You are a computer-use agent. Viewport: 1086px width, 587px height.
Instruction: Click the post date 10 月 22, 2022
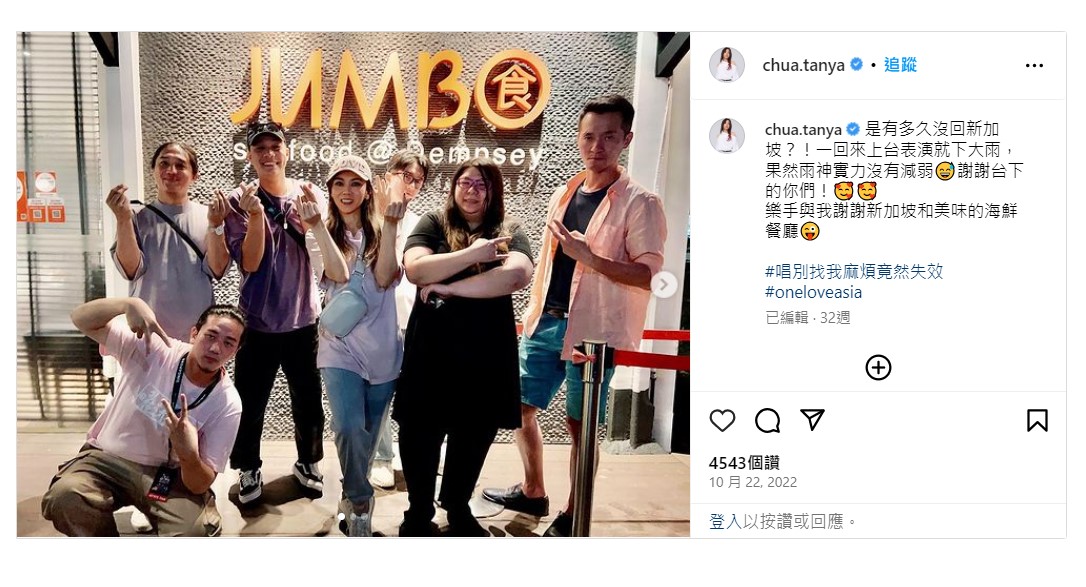pyautogui.click(x=753, y=482)
